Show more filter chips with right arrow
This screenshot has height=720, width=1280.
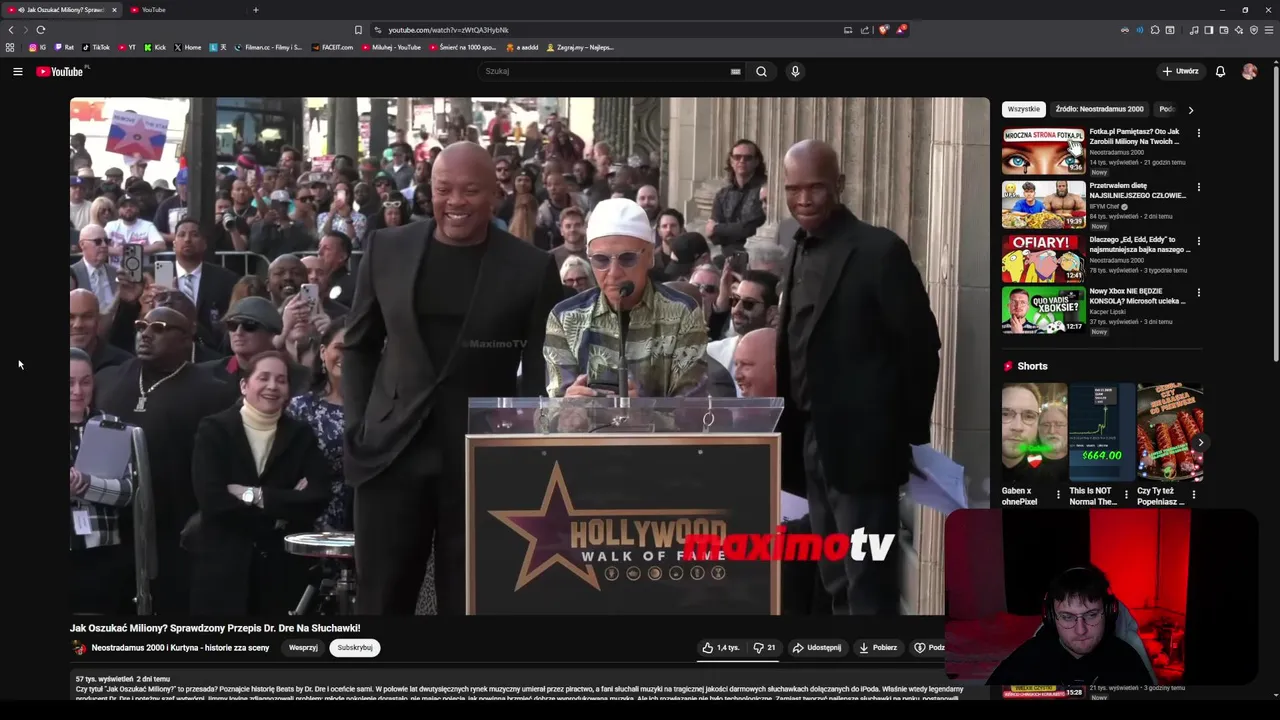coord(1190,109)
